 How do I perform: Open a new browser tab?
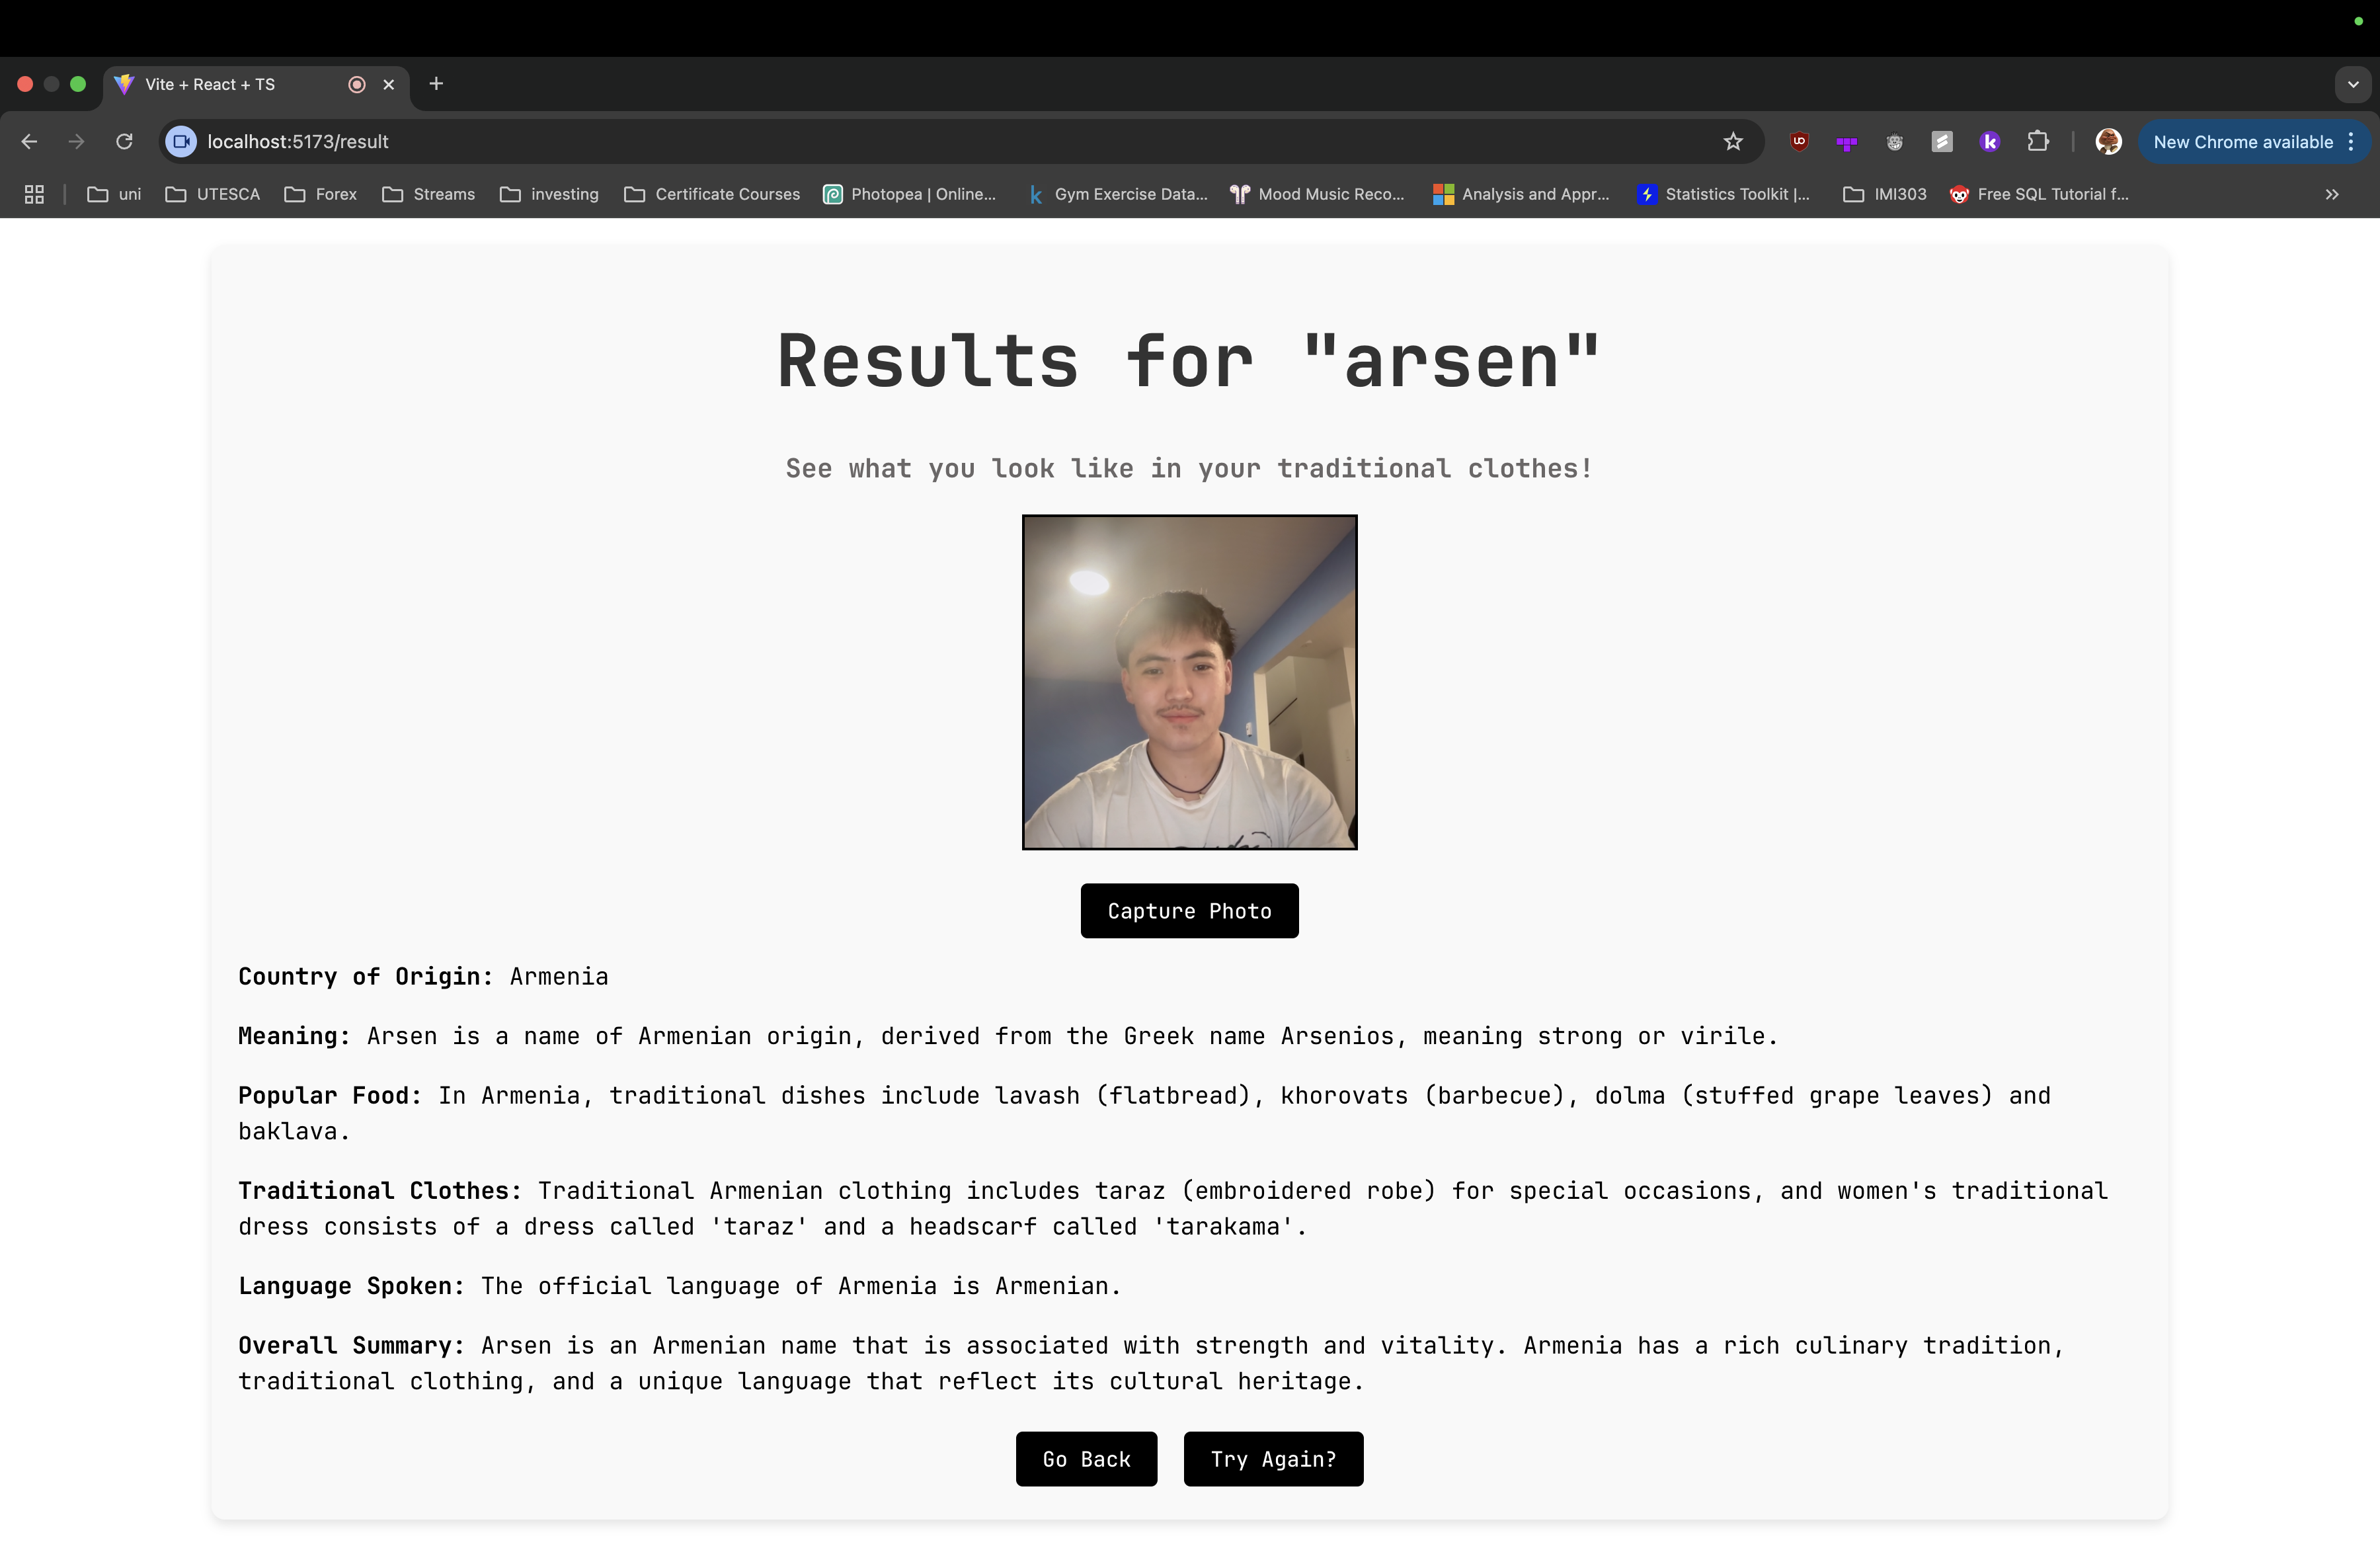point(436,84)
